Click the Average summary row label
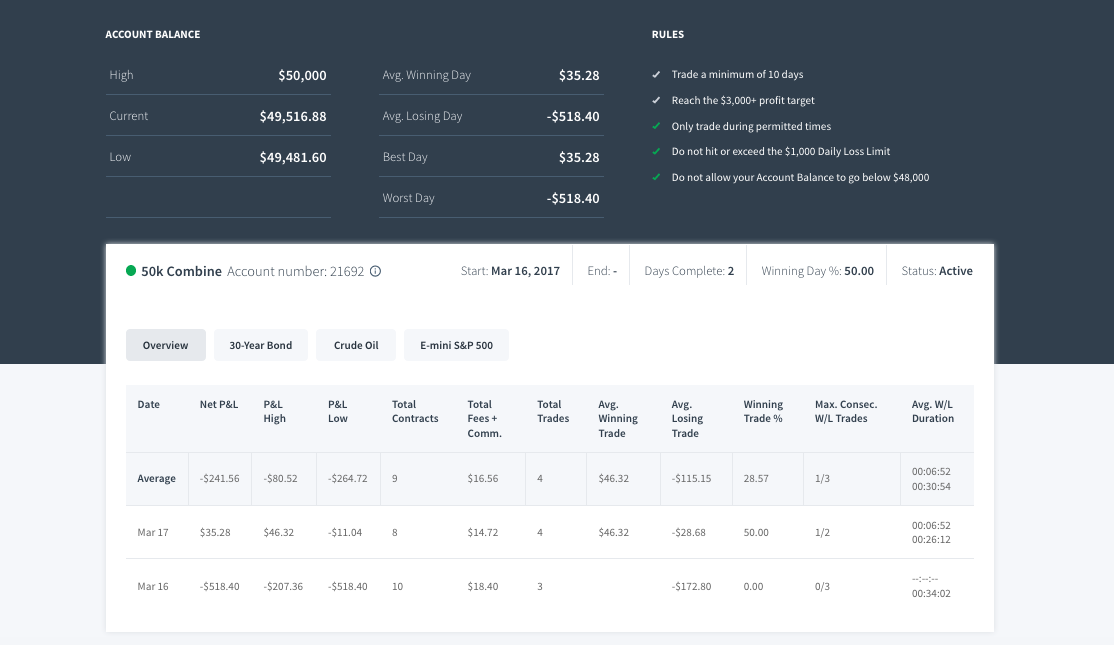This screenshot has height=645, width=1114. click(156, 478)
